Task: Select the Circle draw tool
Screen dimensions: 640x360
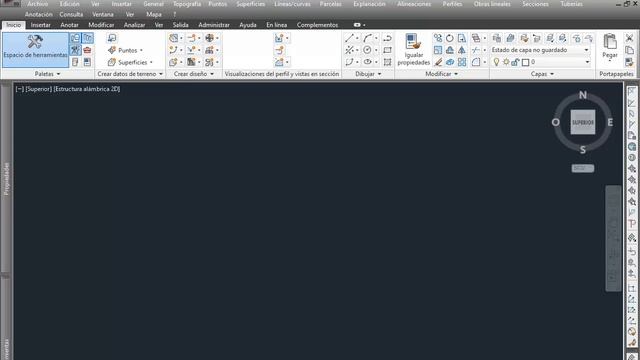Action: click(367, 50)
